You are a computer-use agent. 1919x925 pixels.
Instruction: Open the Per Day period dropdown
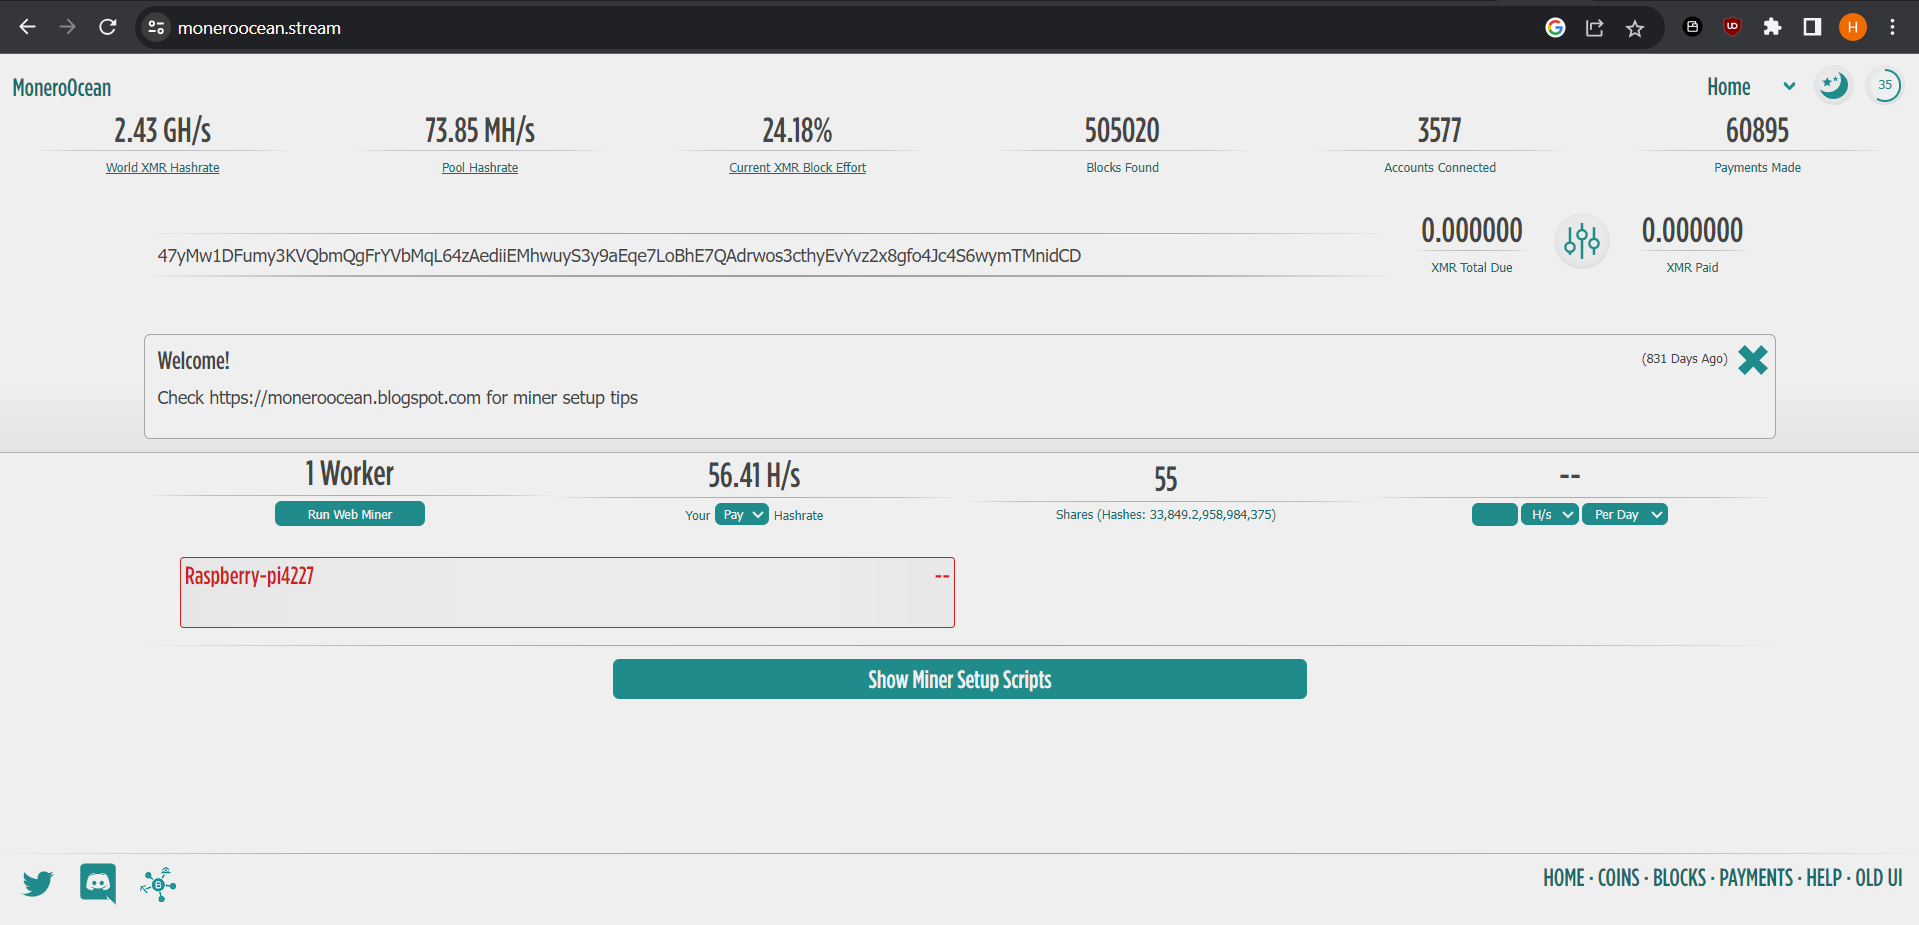click(1624, 514)
